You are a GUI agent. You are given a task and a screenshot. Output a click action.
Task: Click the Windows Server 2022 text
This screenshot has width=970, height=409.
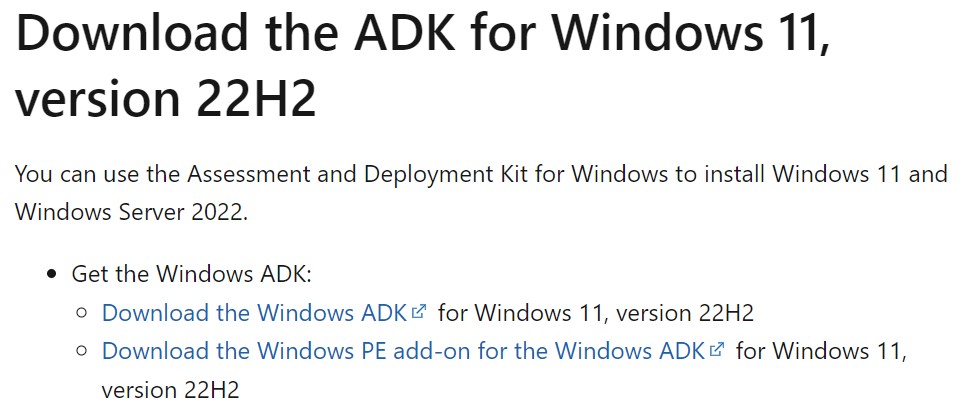click(x=131, y=212)
